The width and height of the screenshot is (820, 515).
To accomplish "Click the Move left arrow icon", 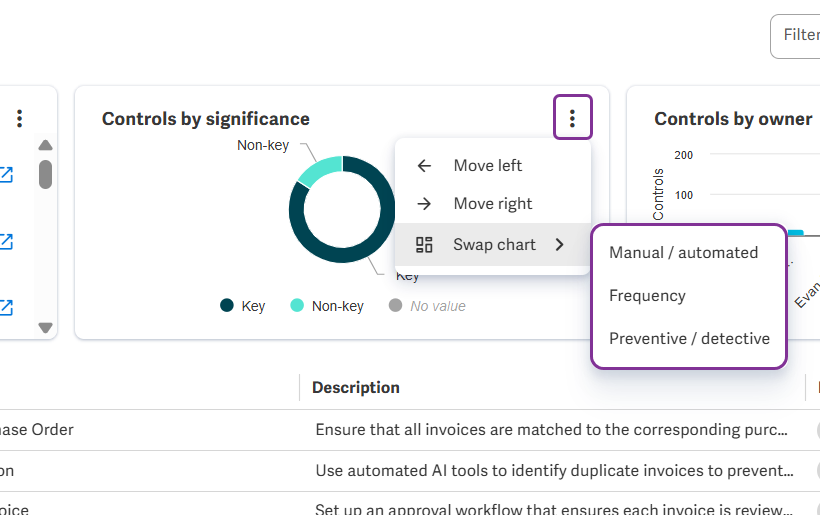I will (424, 166).
